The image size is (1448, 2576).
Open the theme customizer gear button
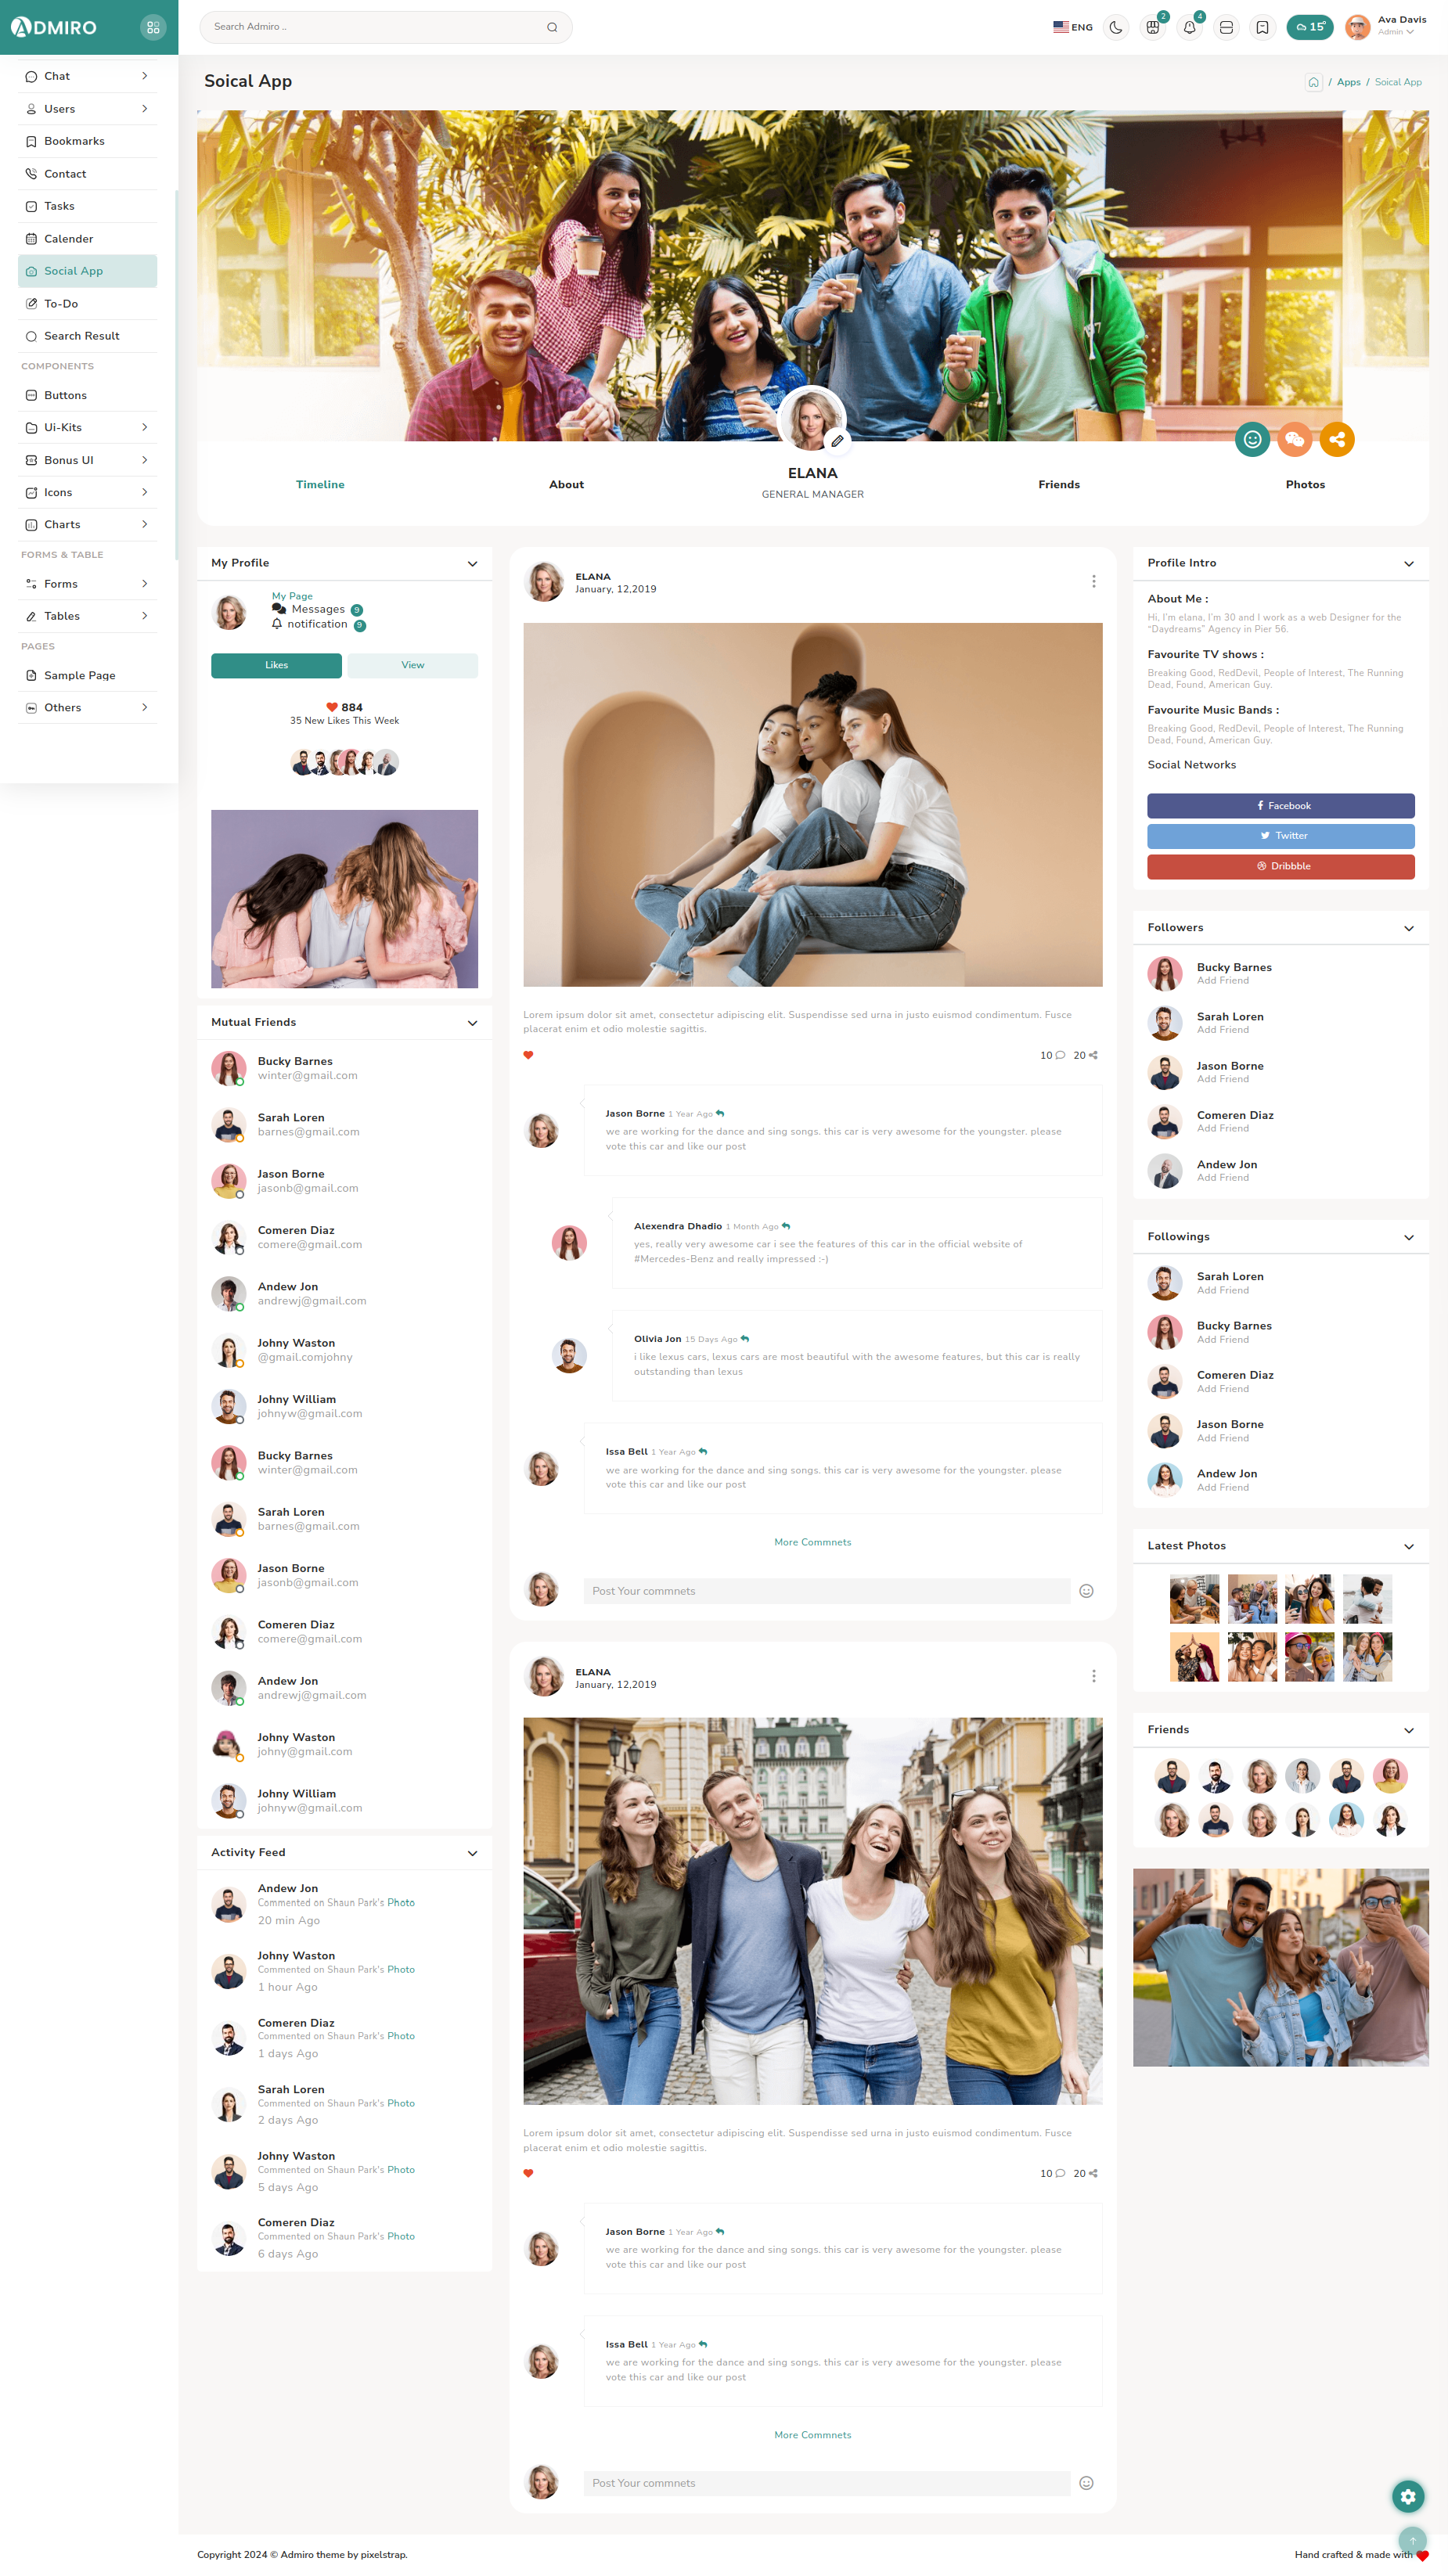(1407, 2496)
